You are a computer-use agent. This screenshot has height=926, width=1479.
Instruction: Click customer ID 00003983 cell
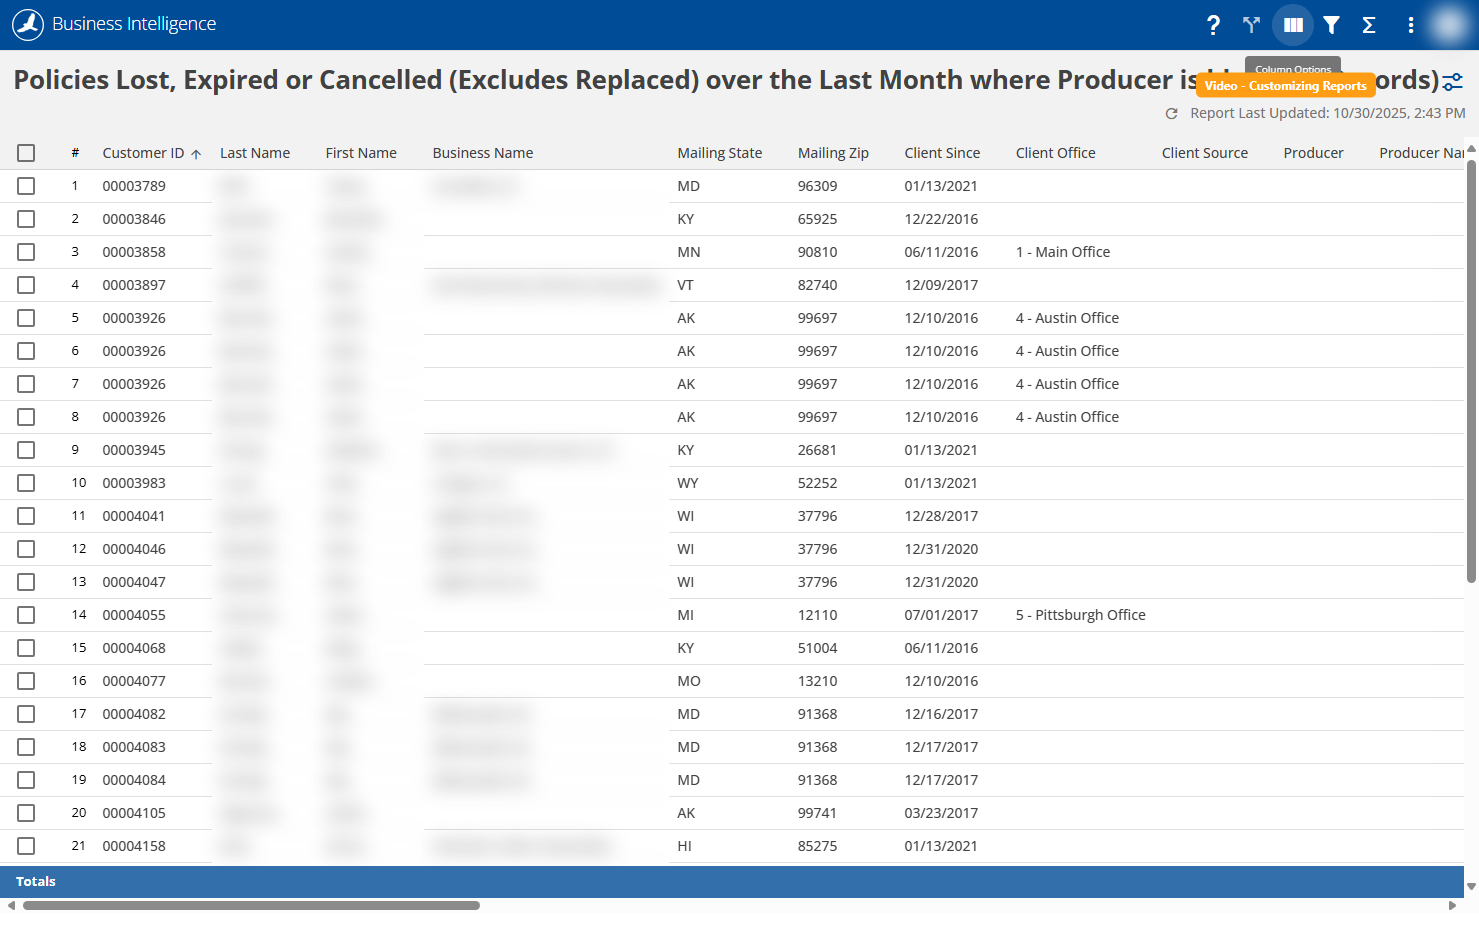134,483
